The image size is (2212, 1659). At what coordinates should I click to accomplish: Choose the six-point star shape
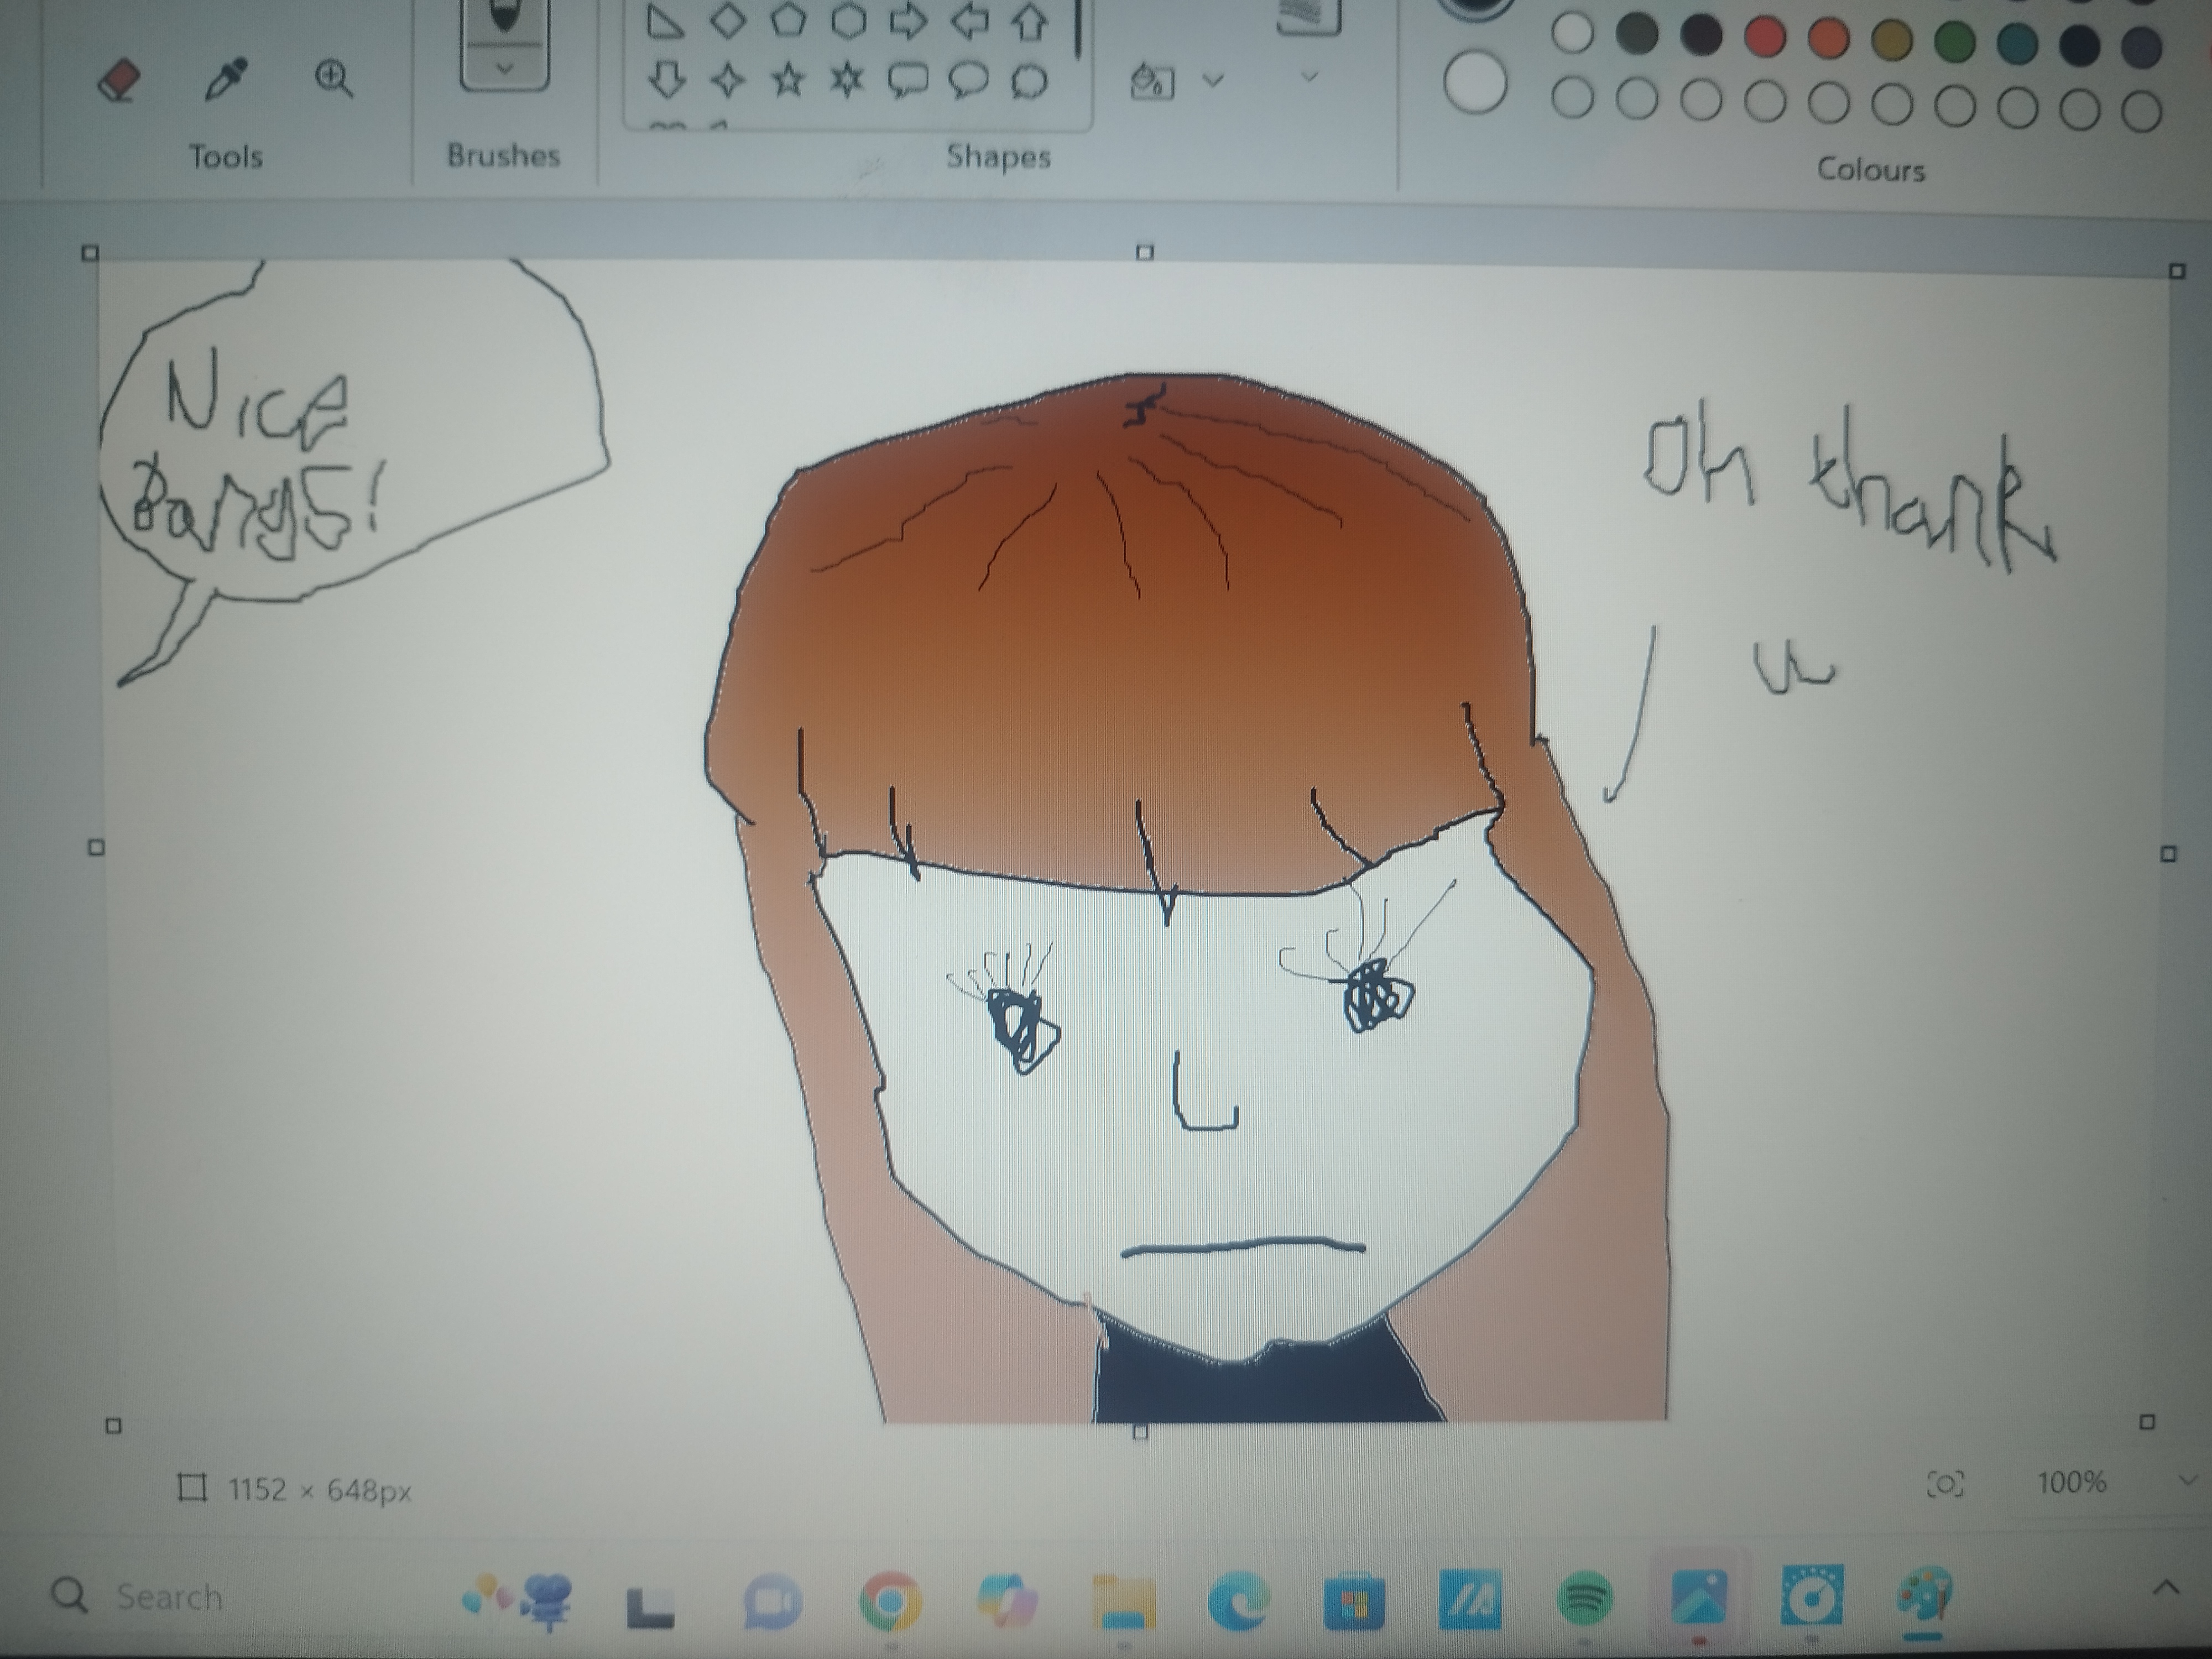[x=847, y=80]
